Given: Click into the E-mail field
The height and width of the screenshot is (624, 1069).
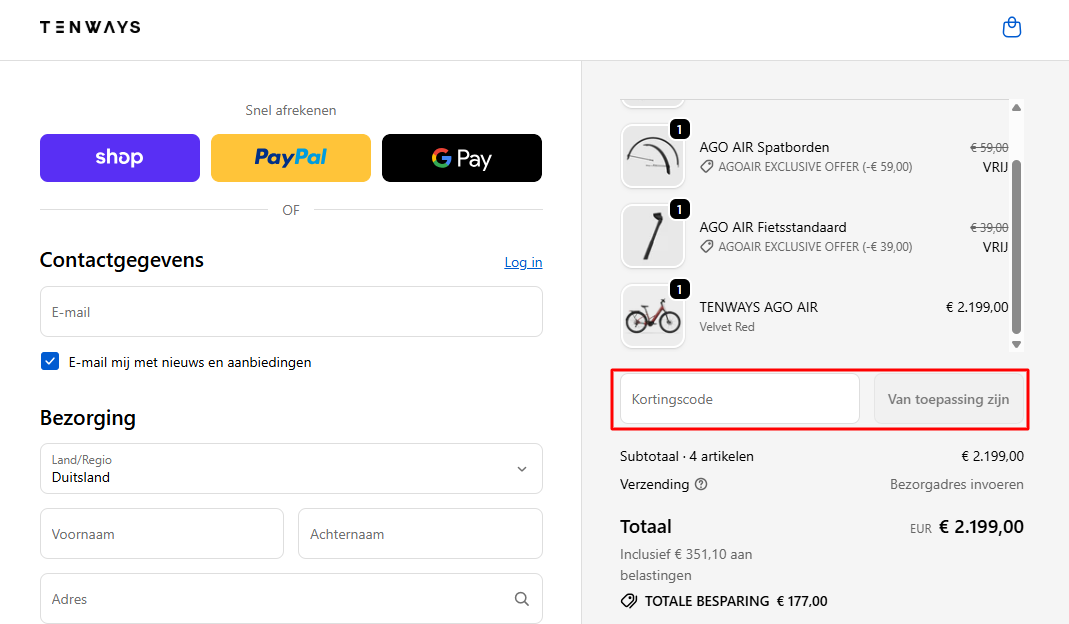Looking at the screenshot, I should click(291, 312).
